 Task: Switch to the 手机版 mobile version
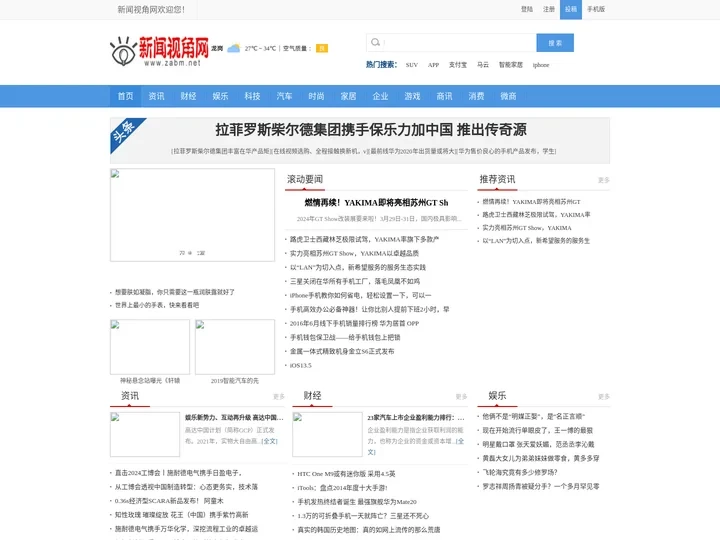pos(596,9)
